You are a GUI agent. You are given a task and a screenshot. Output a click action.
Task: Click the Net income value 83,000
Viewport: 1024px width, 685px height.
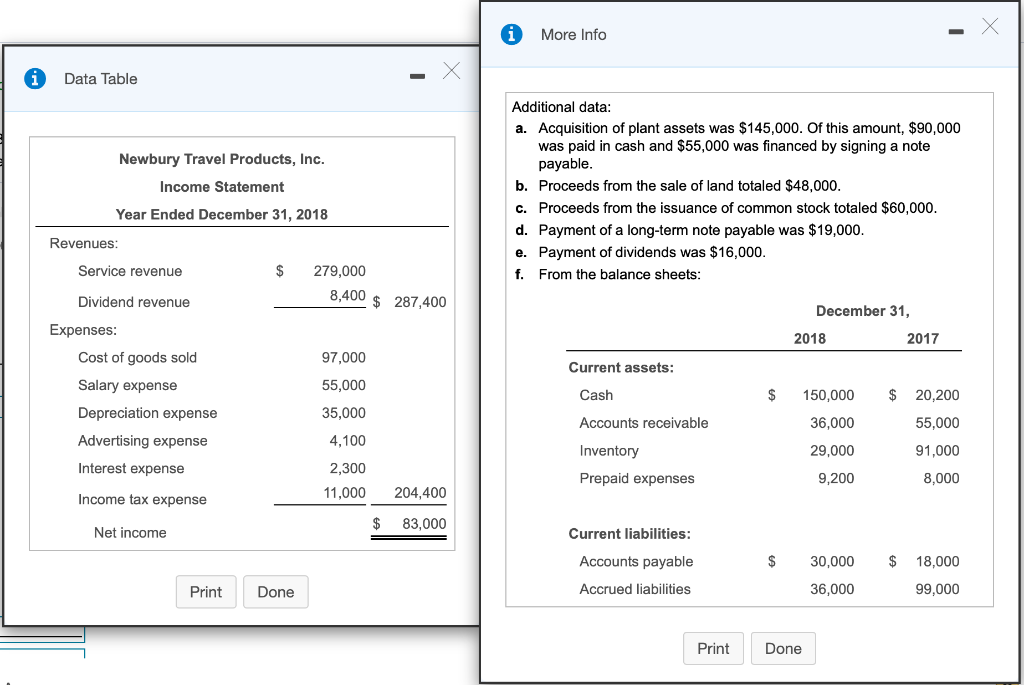point(424,524)
